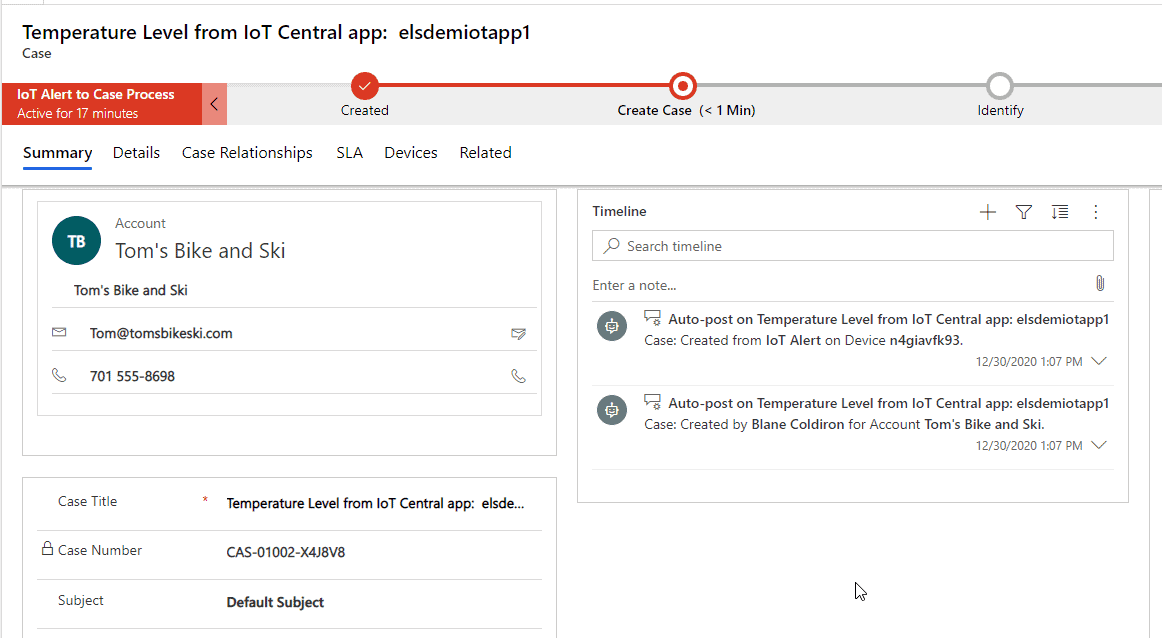Click the Tom's Bike and Ski account name field

130,290
